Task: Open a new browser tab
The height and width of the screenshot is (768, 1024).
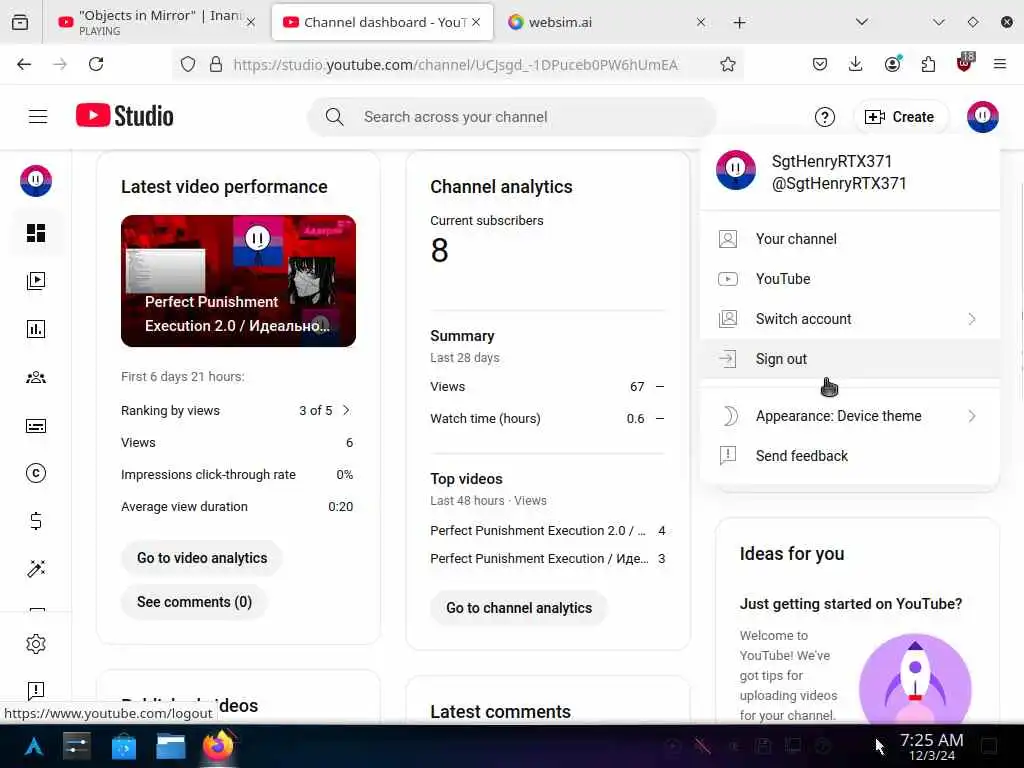Action: 739,23
